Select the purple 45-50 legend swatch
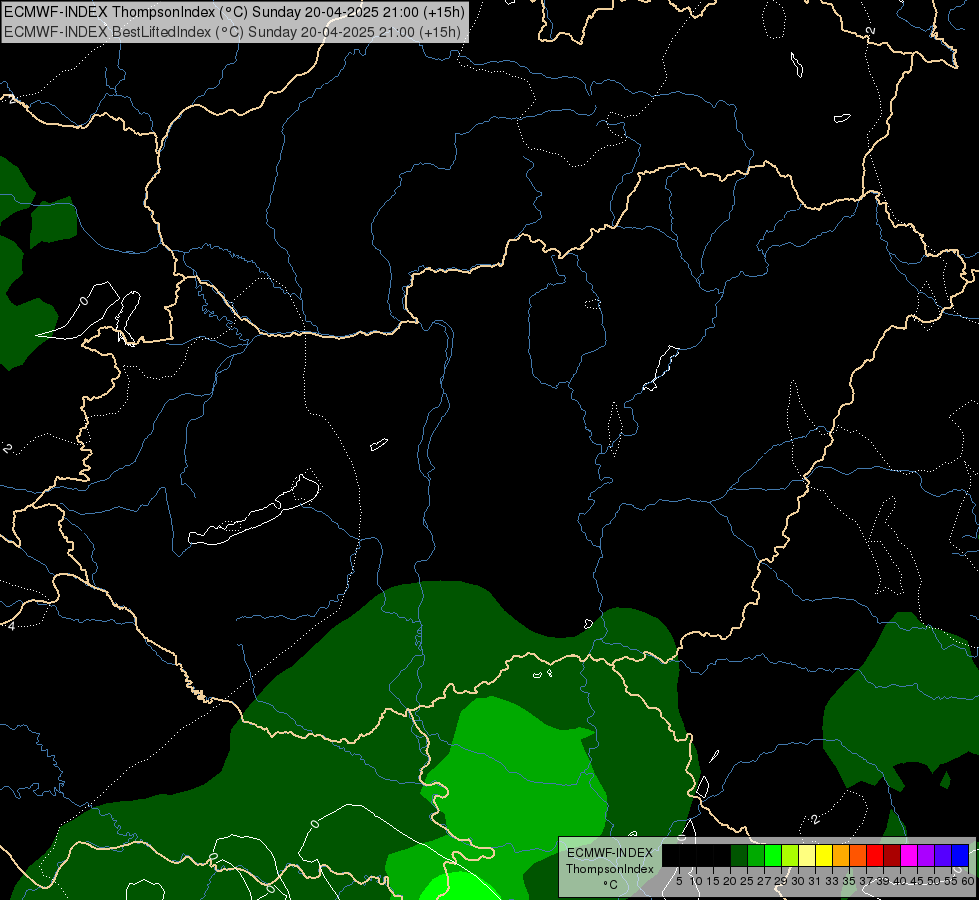Screen dimensions: 979x900 [927, 855]
